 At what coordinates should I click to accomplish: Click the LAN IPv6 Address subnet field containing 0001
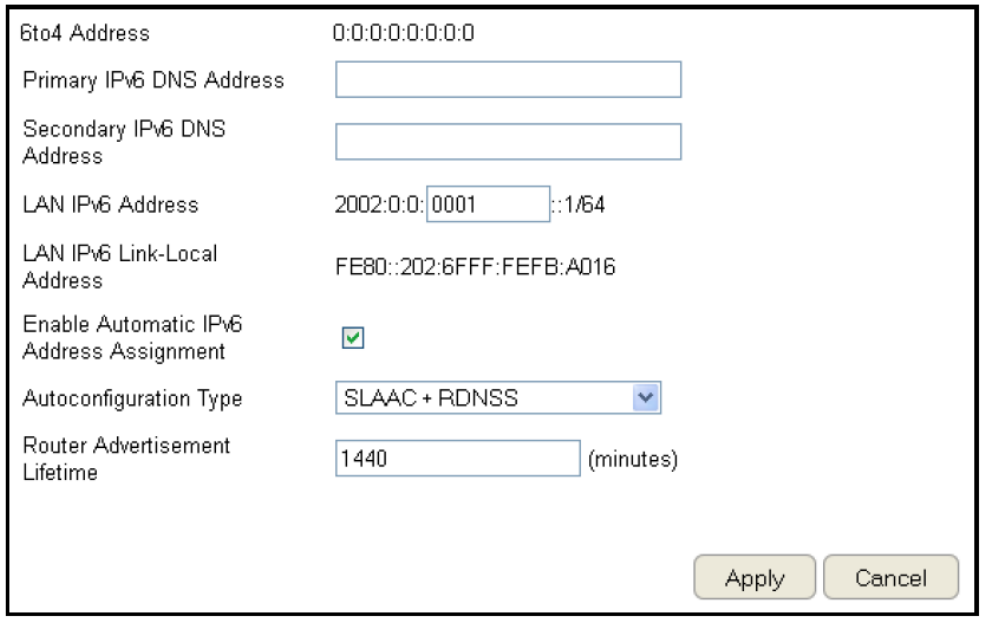pos(488,205)
